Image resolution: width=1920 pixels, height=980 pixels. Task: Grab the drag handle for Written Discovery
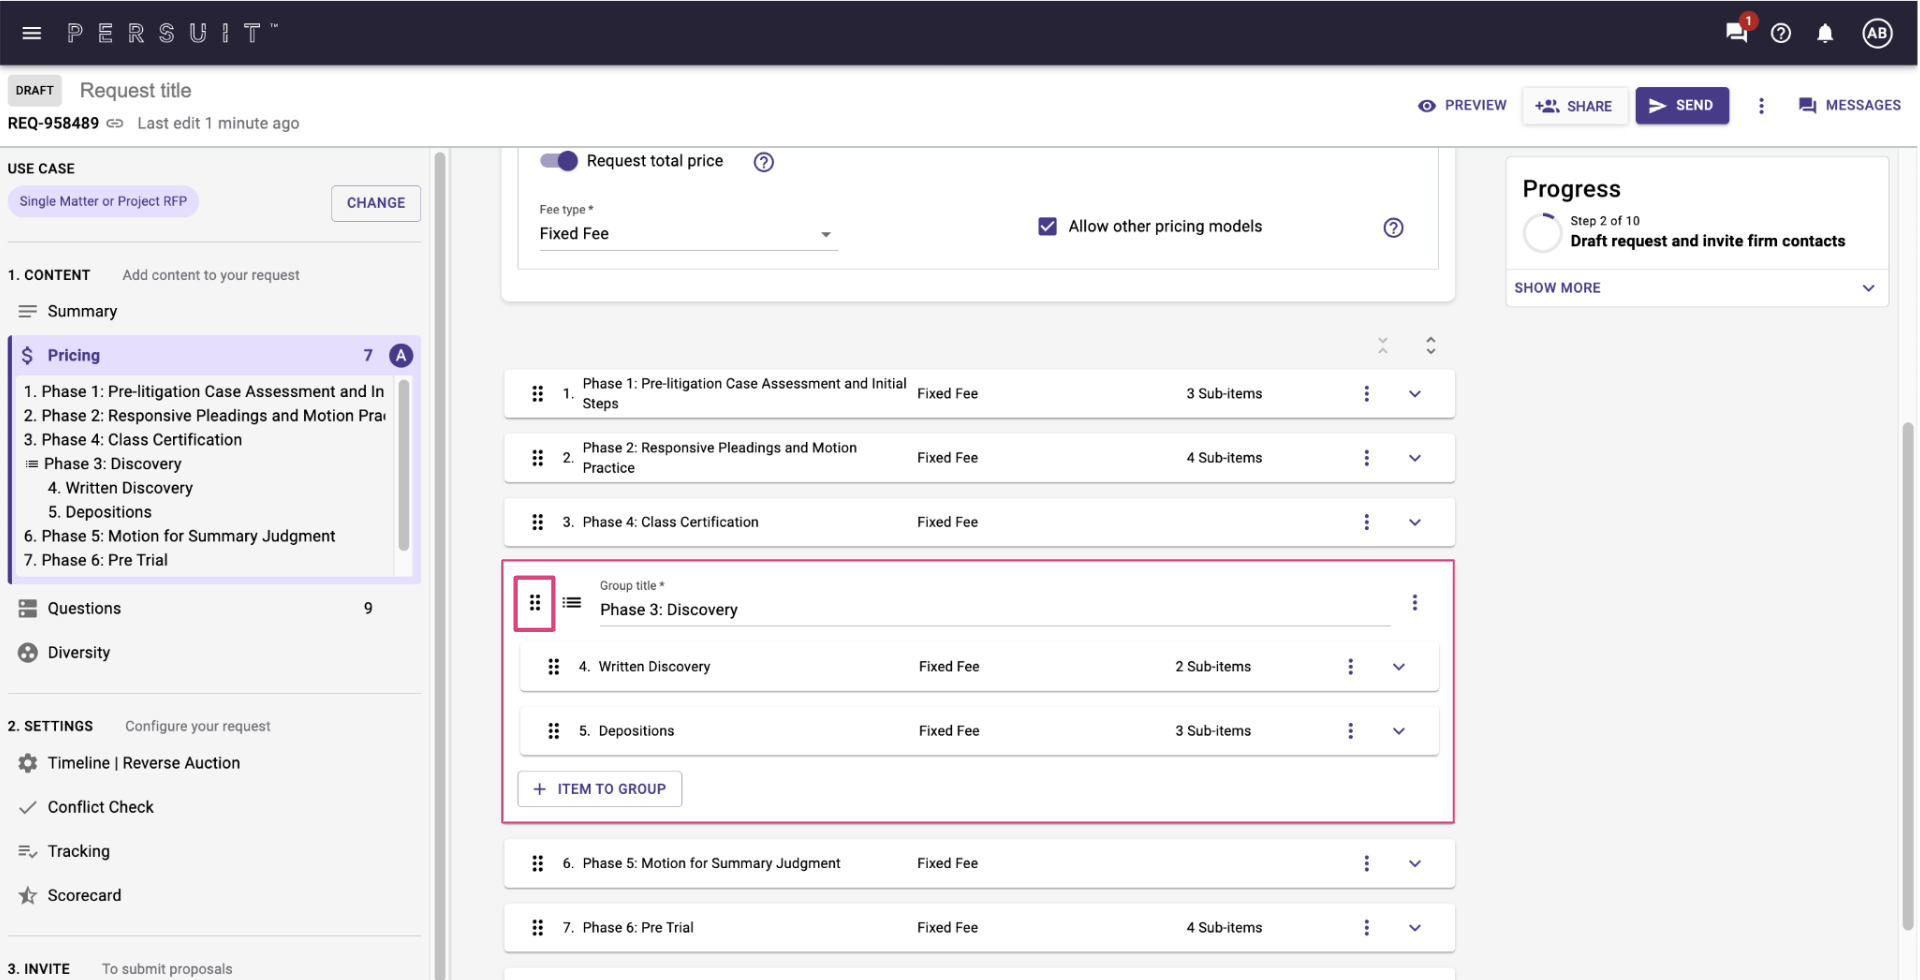point(554,667)
